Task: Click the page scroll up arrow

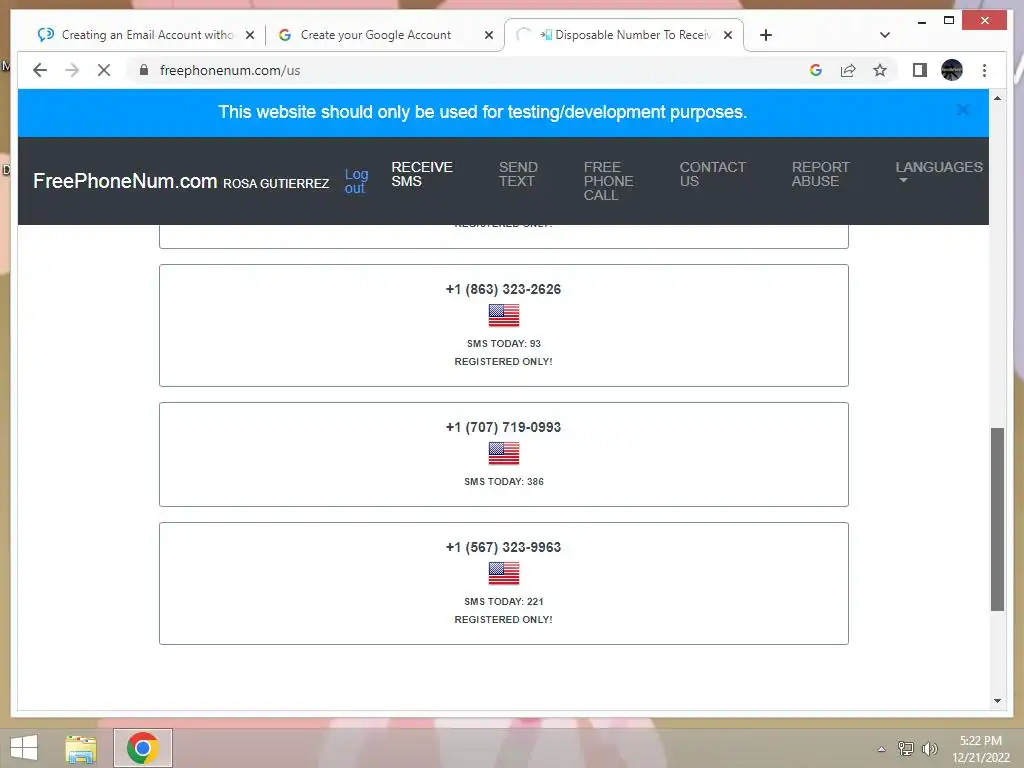Action: click(x=997, y=98)
